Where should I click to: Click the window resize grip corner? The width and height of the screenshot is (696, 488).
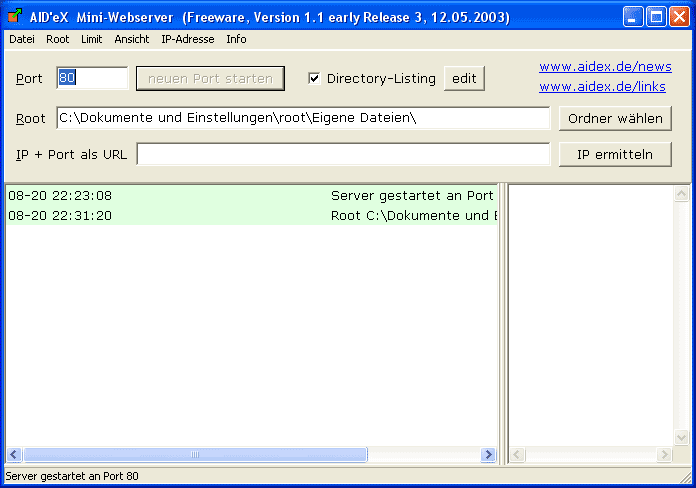[x=686, y=478]
